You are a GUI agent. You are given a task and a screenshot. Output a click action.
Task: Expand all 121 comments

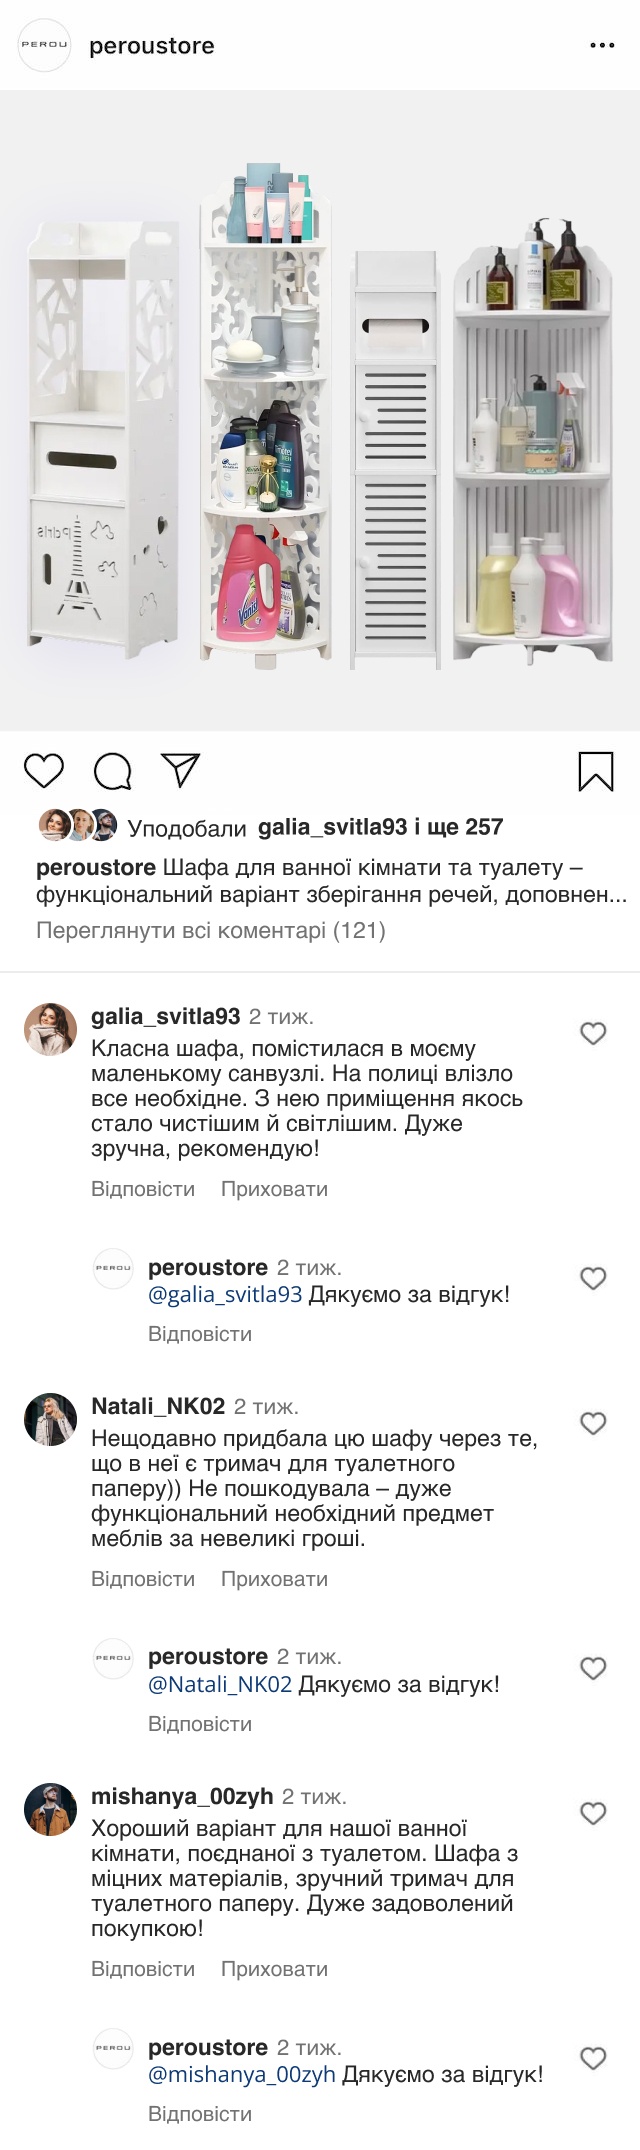[x=211, y=931]
